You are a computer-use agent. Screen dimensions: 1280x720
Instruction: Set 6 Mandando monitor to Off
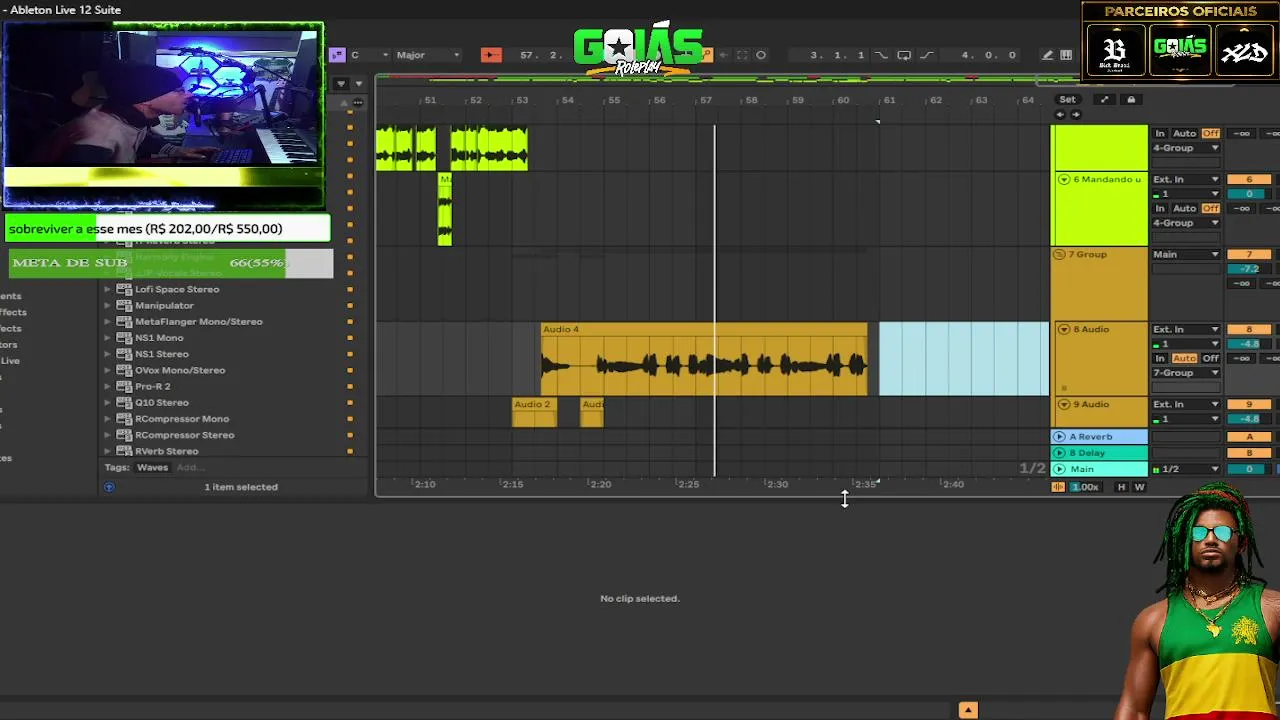[1210, 209]
